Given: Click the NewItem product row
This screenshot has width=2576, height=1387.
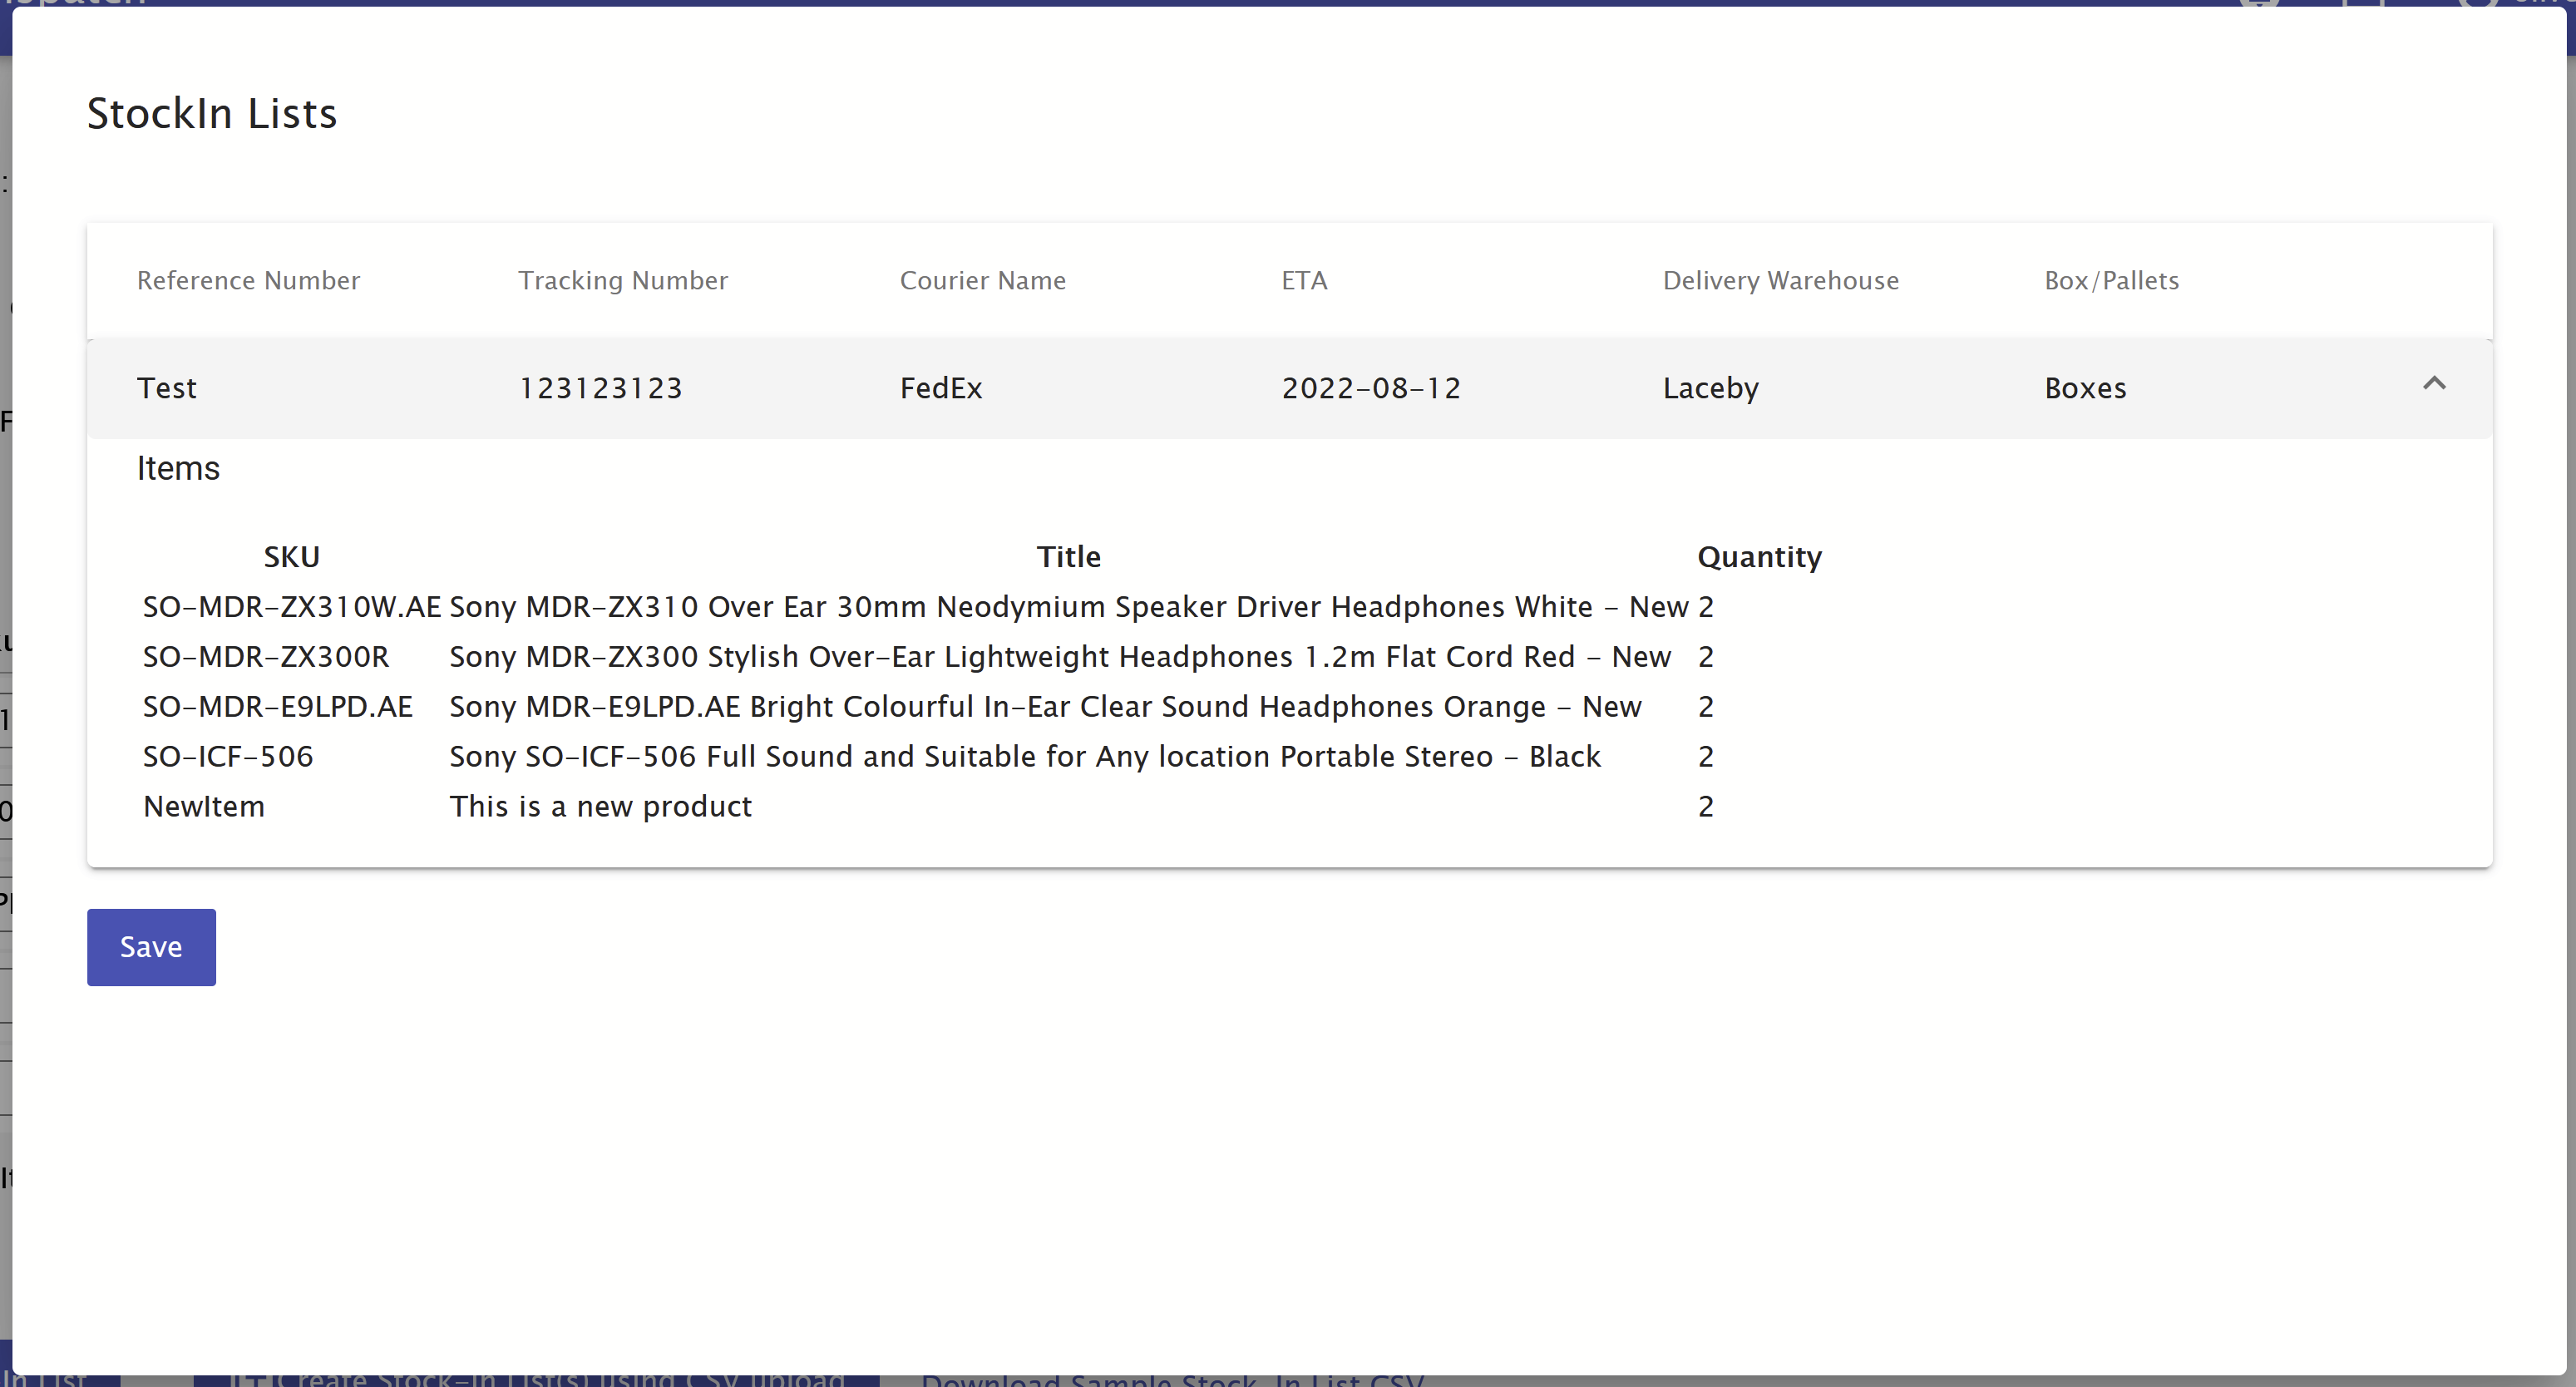Looking at the screenshot, I should [x=203, y=806].
